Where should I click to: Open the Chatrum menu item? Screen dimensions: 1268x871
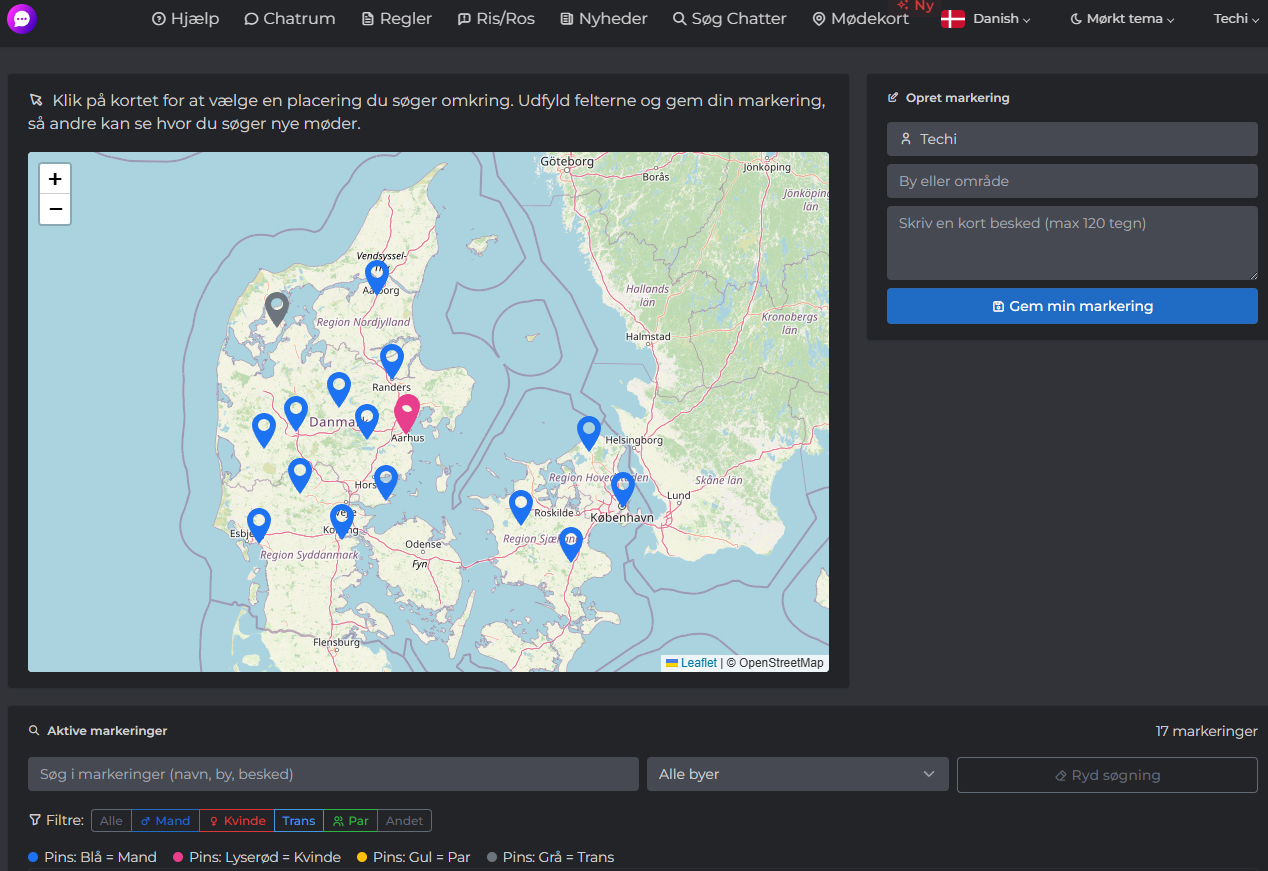click(x=290, y=19)
